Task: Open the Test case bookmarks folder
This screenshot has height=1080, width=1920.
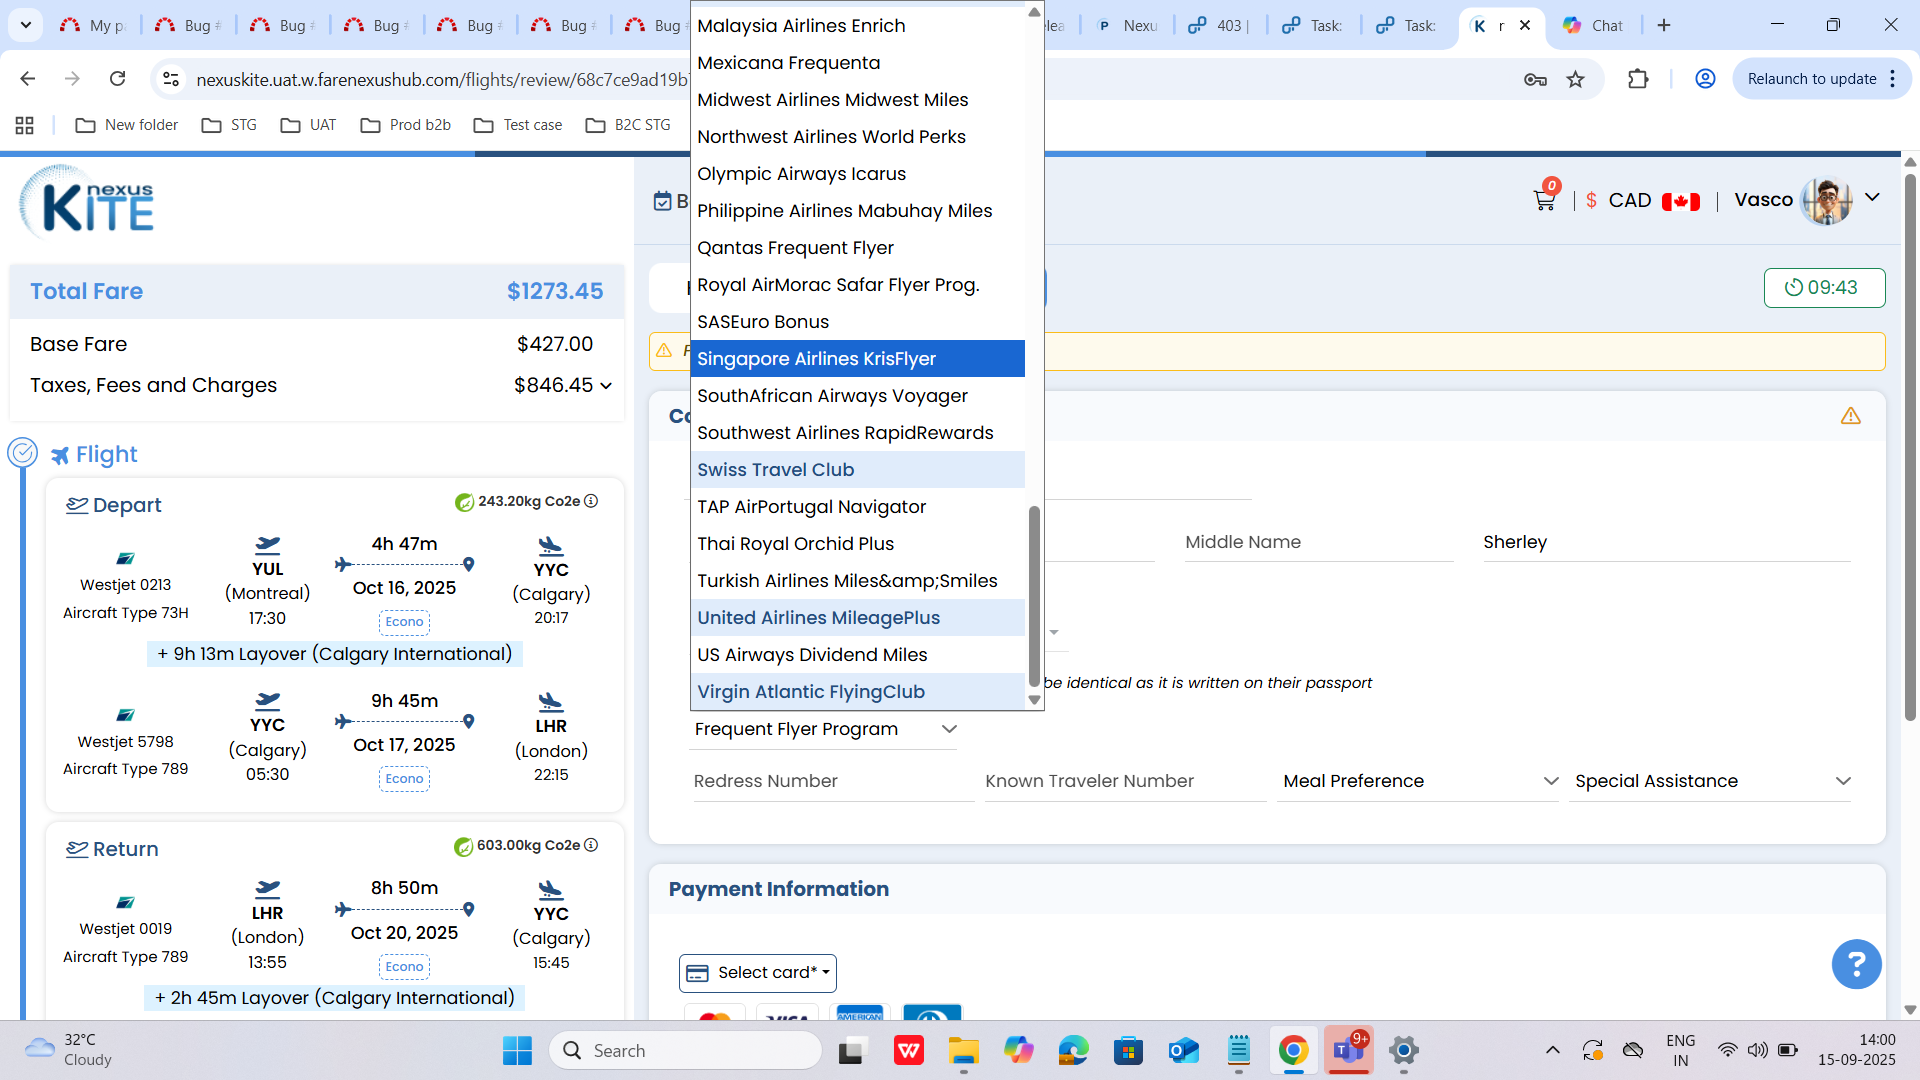Action: (x=518, y=125)
